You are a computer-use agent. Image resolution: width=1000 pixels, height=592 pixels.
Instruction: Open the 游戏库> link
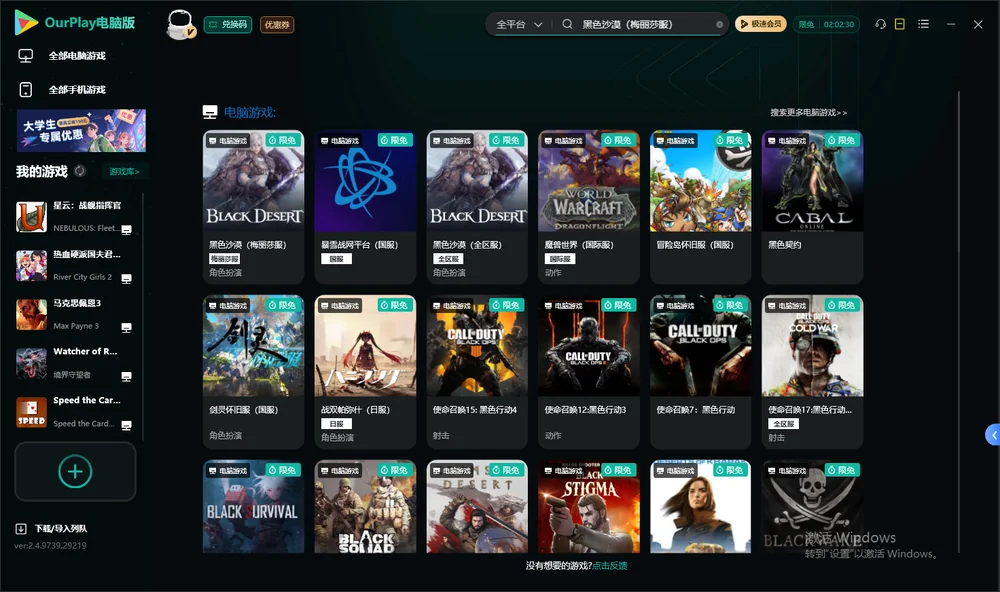click(124, 172)
